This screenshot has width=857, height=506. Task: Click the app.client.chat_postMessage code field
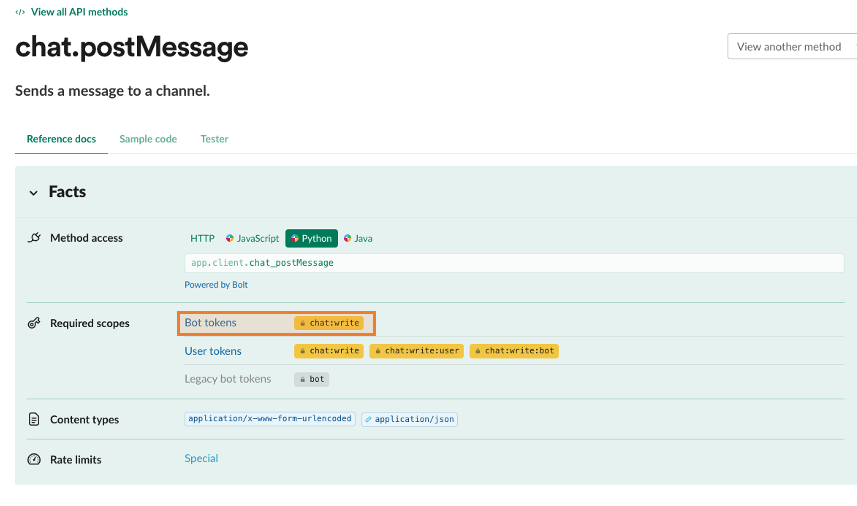pyautogui.click(x=514, y=263)
